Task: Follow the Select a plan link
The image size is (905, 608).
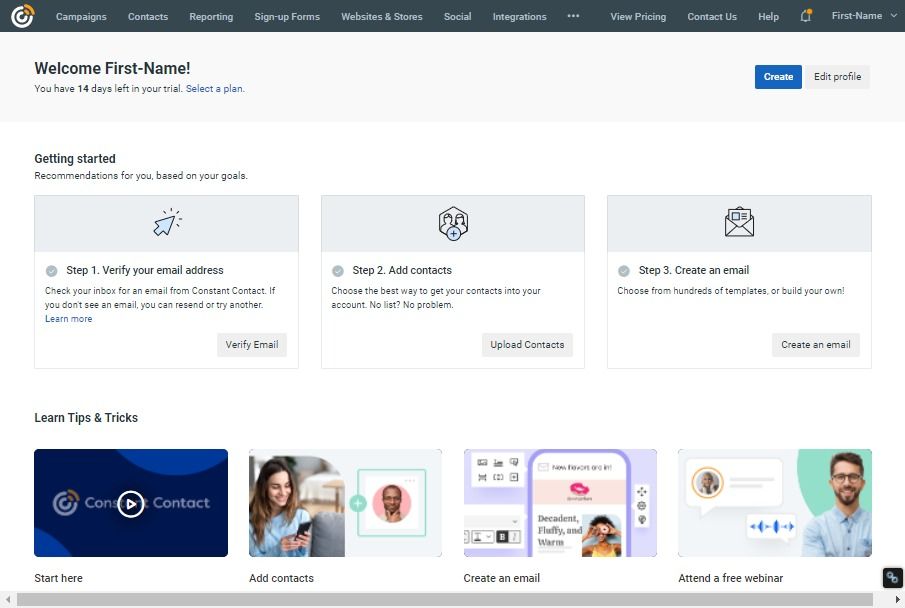Action: pyautogui.click(x=215, y=89)
